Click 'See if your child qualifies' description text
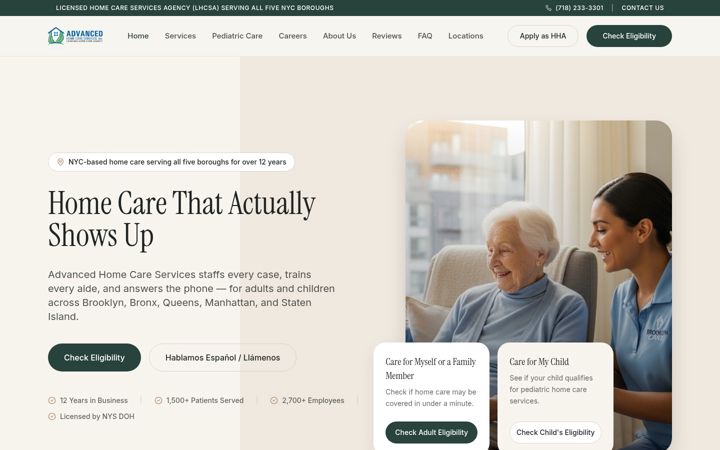 click(551, 389)
